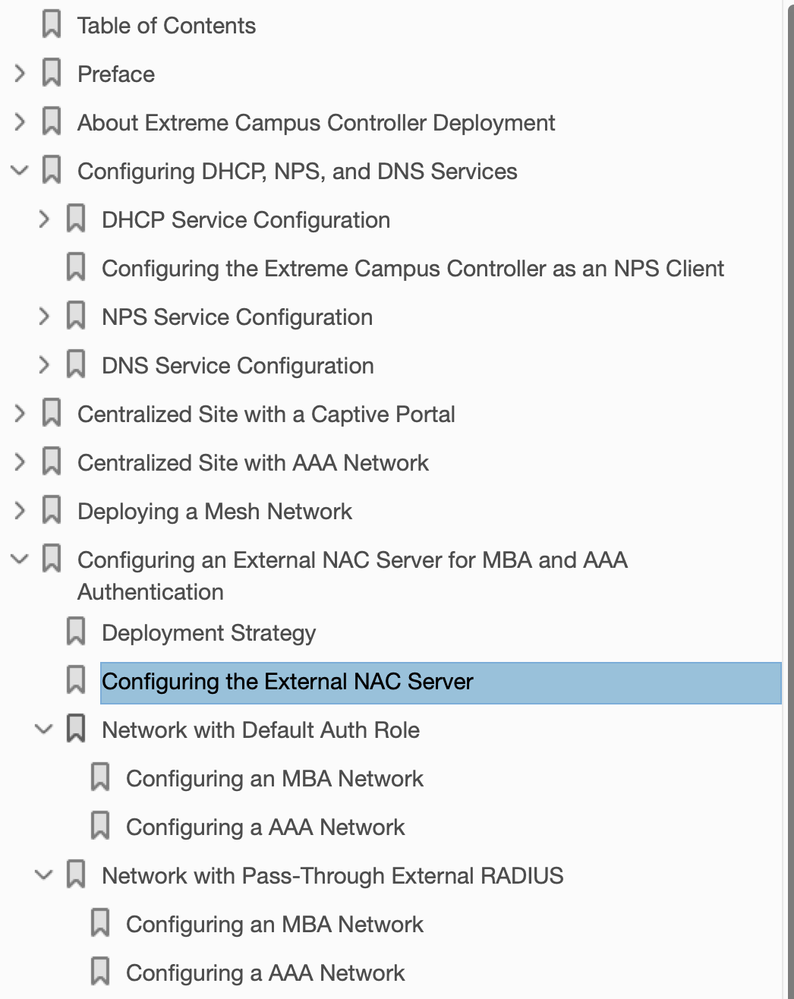794x999 pixels.
Task: Collapse Network with Default Auth Role
Action: pyautogui.click(x=43, y=730)
